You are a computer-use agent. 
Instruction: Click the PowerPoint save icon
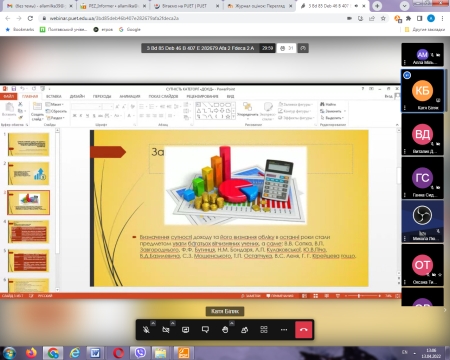click(14, 89)
